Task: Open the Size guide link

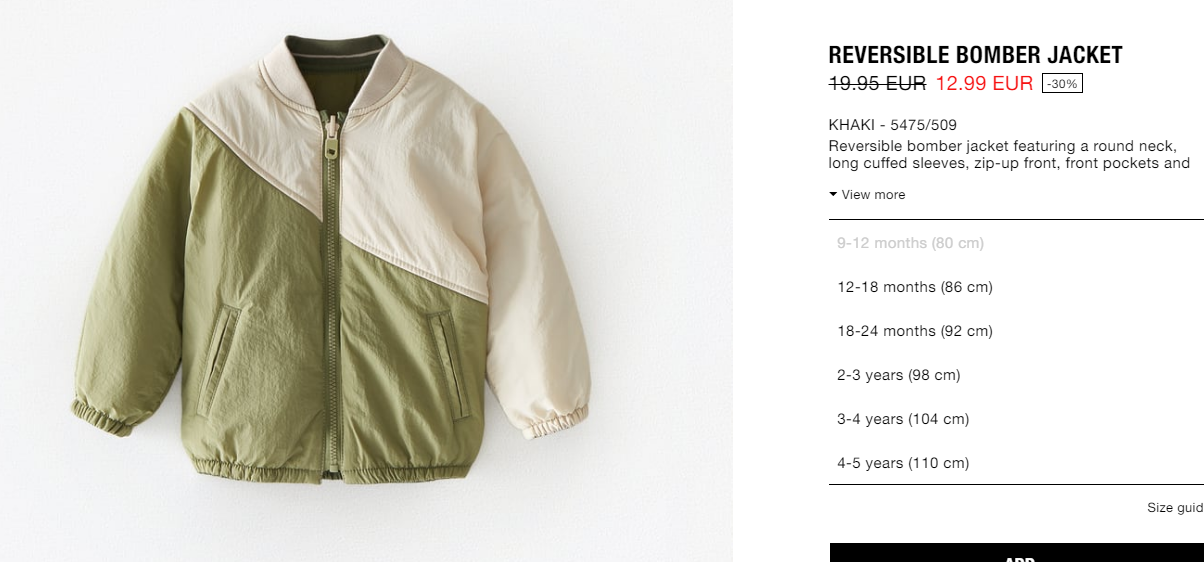Action: coord(1175,508)
